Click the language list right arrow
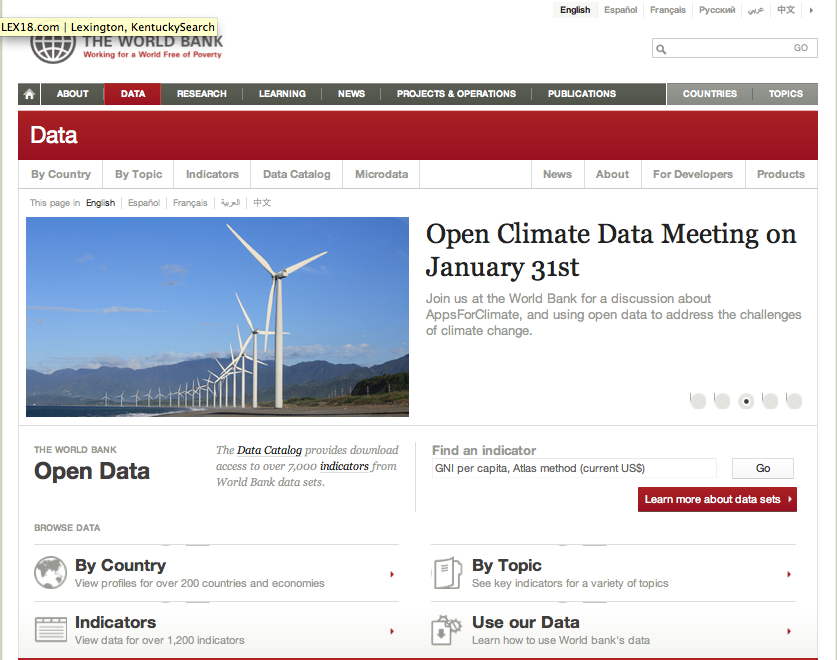Screen dimensions: 837x660 coord(811,10)
